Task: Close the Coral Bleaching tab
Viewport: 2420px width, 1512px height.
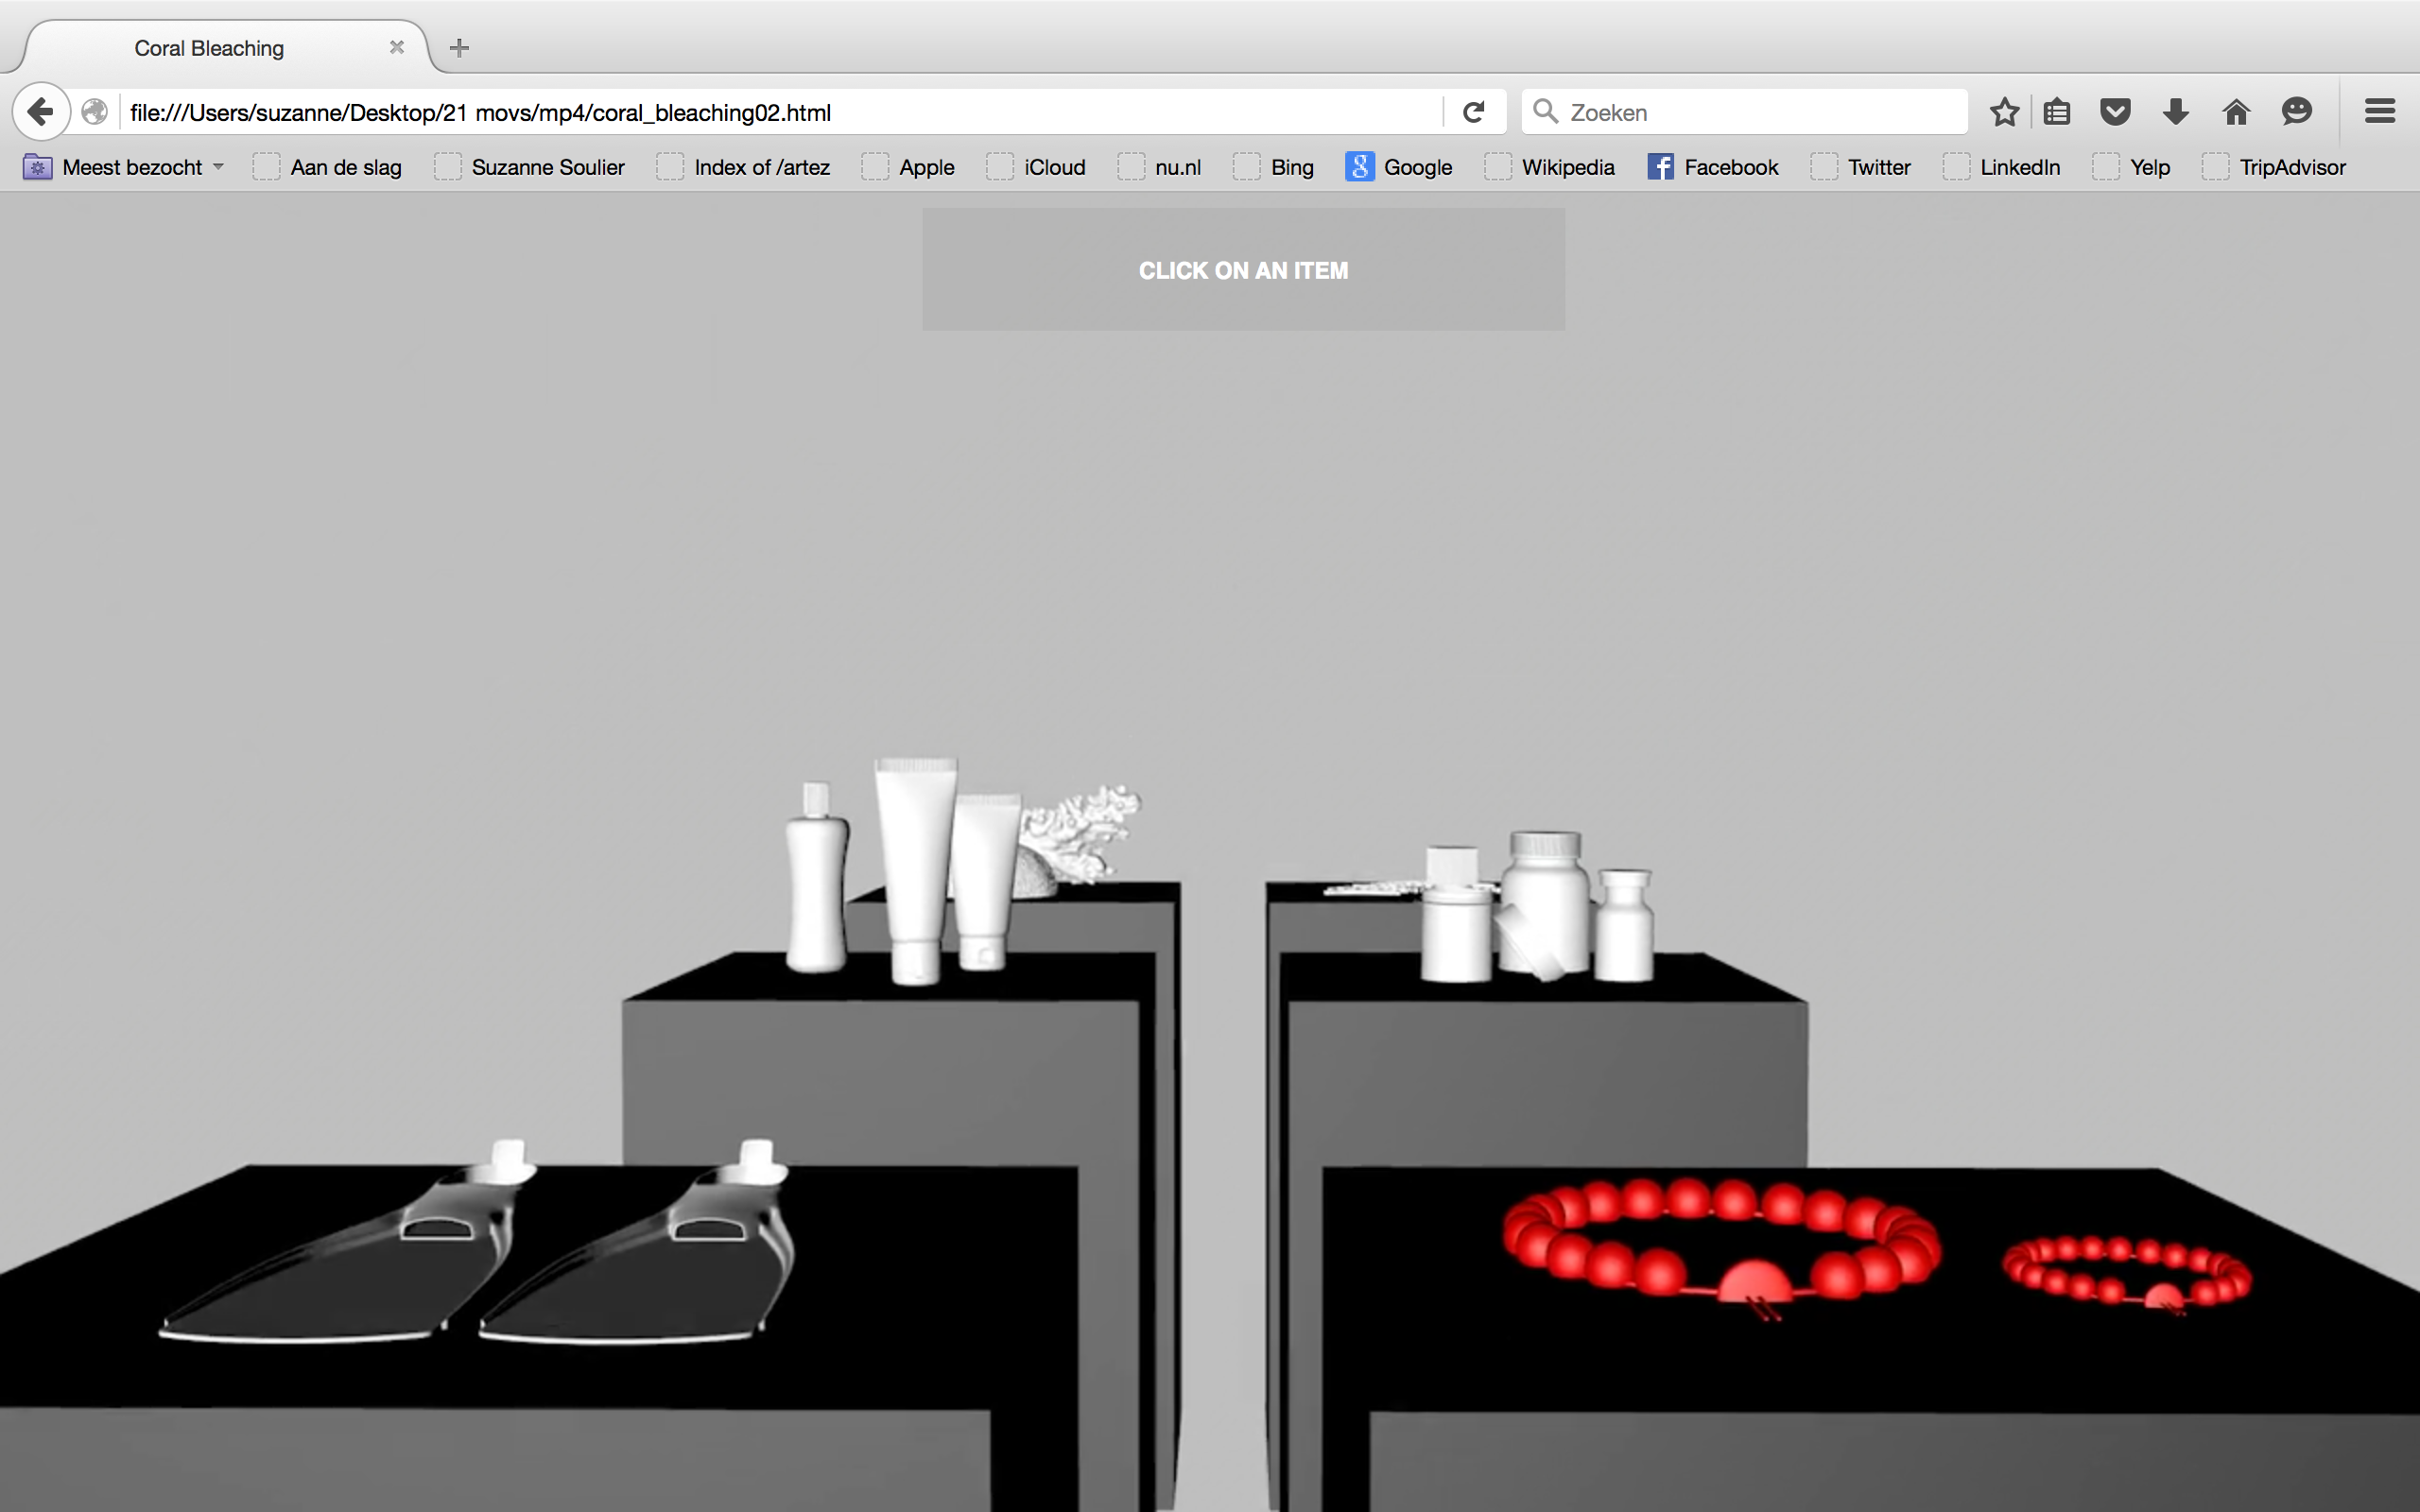Action: tap(397, 47)
